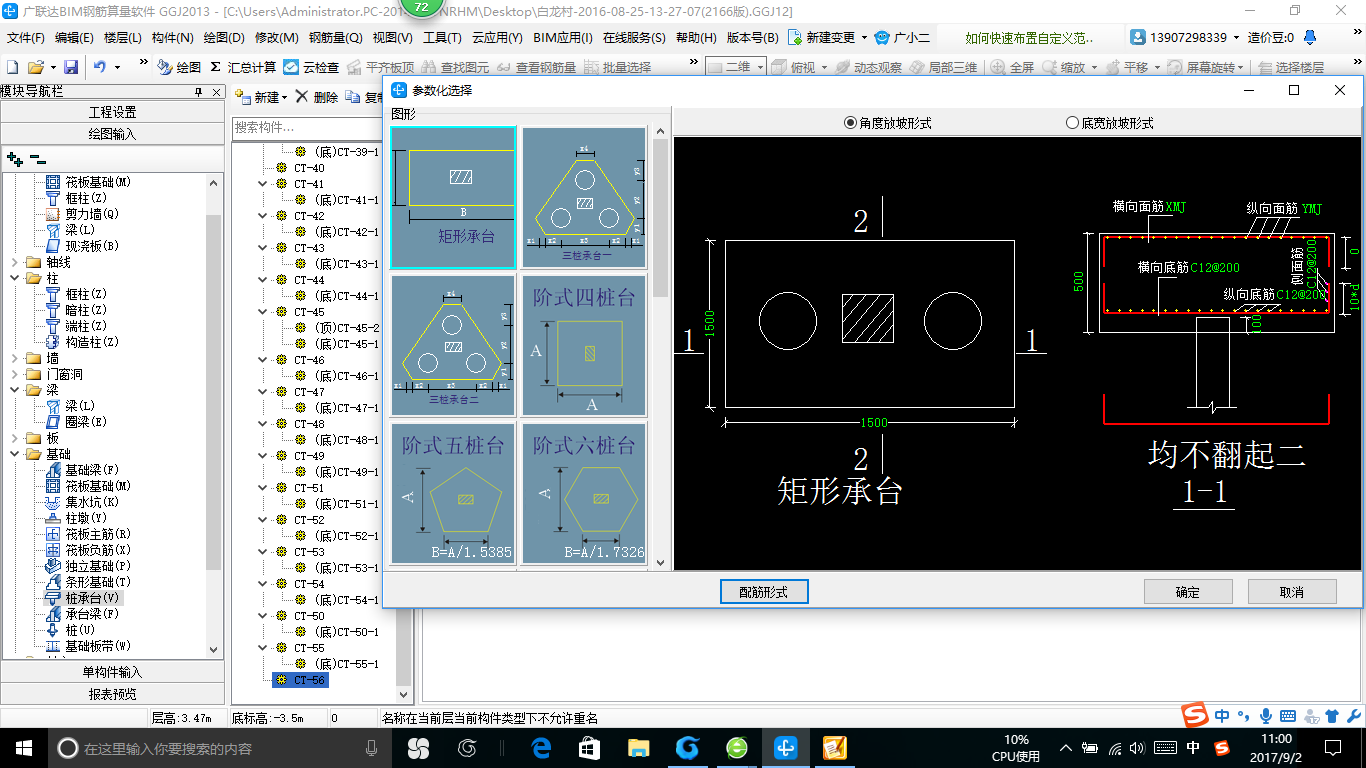Click the new file icon in toolbar
Screen dimensions: 1366x768
pos(12,67)
